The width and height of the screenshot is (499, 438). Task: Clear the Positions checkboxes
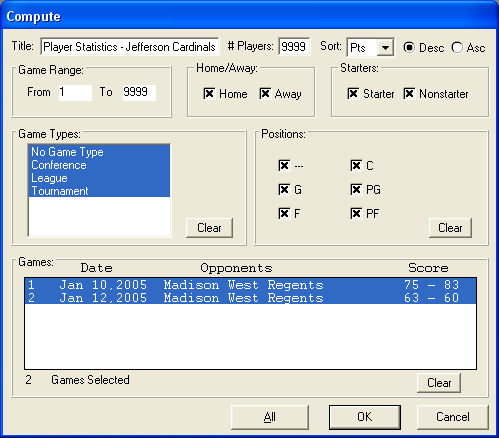click(x=450, y=228)
